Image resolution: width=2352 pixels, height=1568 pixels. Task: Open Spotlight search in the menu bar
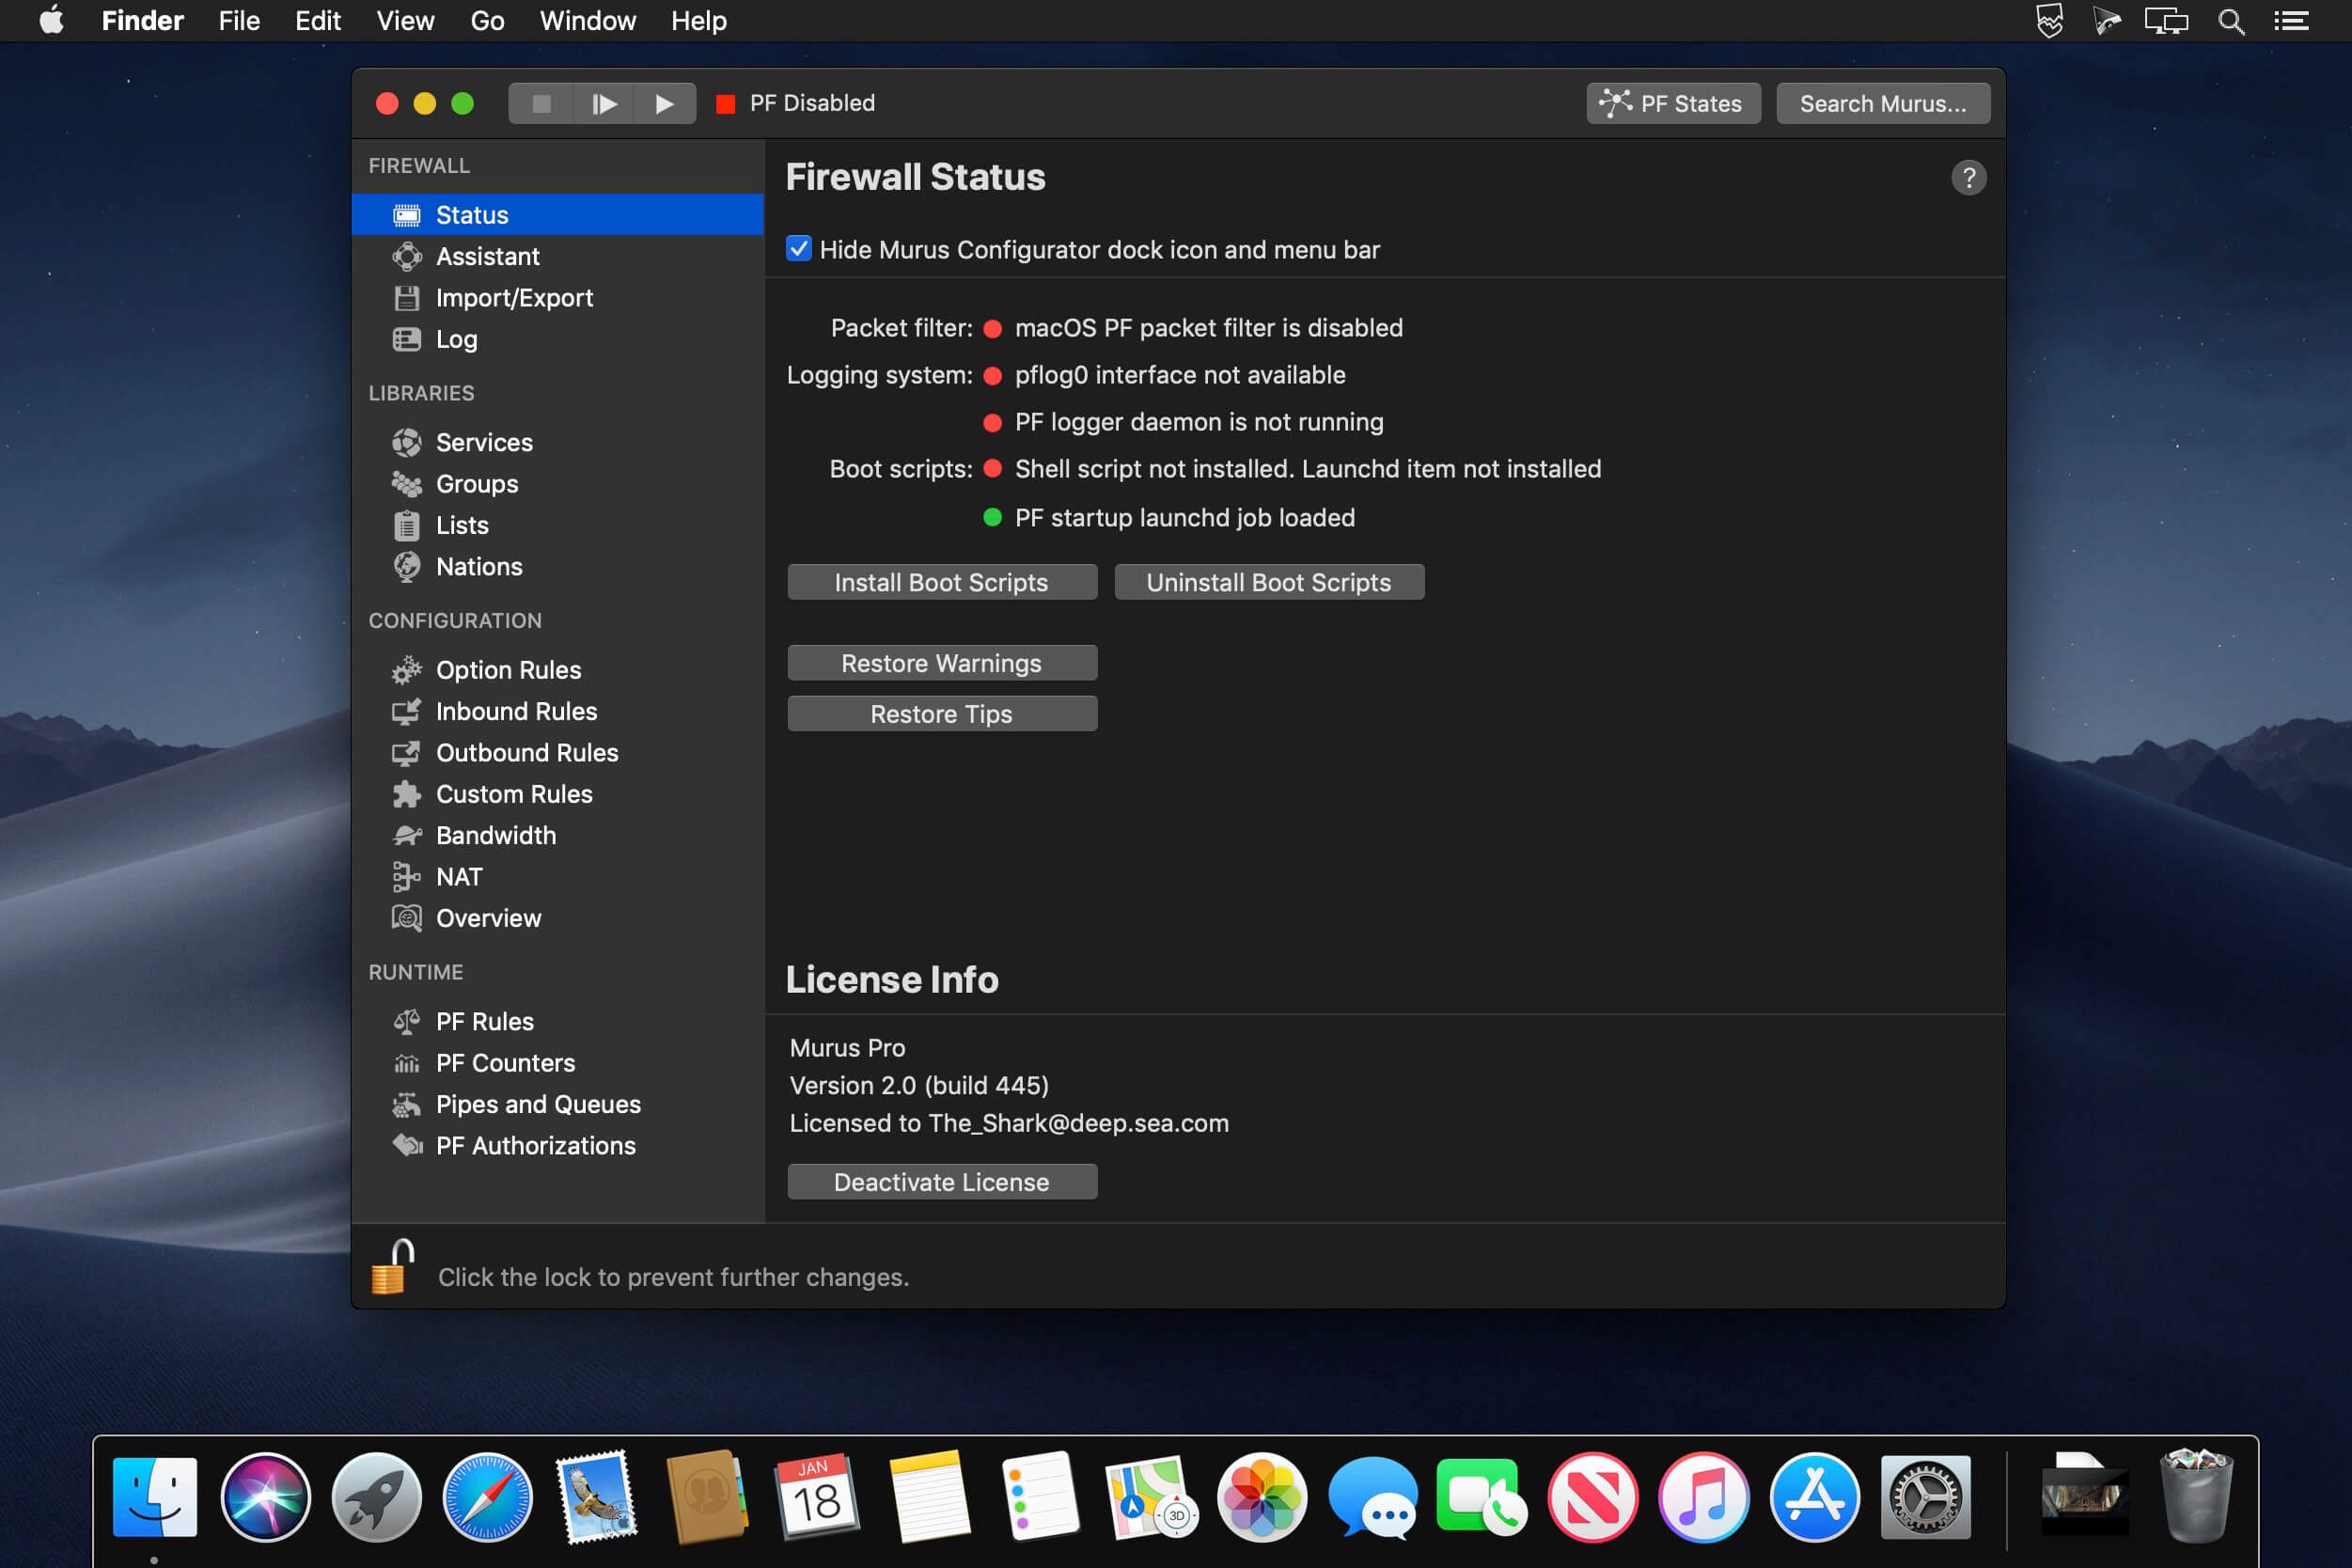click(2231, 21)
